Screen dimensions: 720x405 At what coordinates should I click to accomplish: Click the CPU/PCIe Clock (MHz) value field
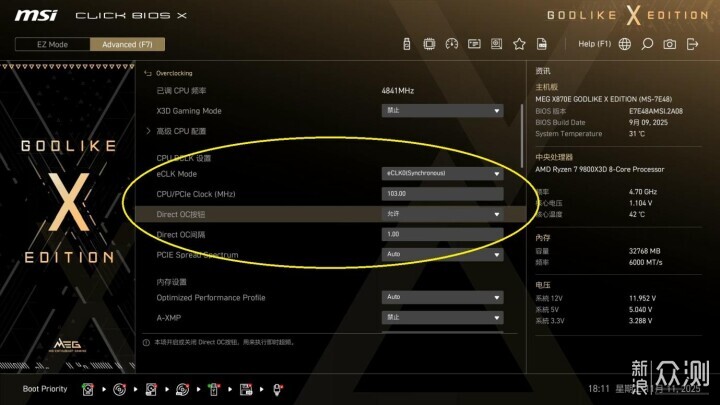[x=442, y=194]
